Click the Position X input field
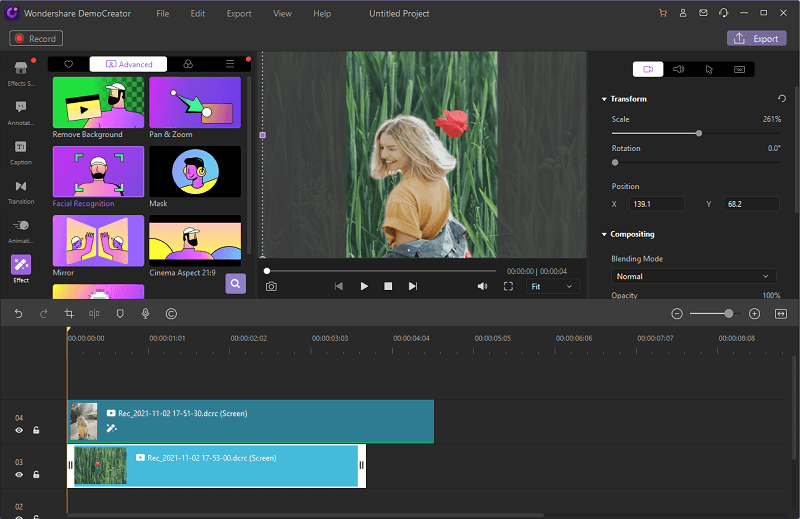This screenshot has height=519, width=800. pyautogui.click(x=657, y=204)
